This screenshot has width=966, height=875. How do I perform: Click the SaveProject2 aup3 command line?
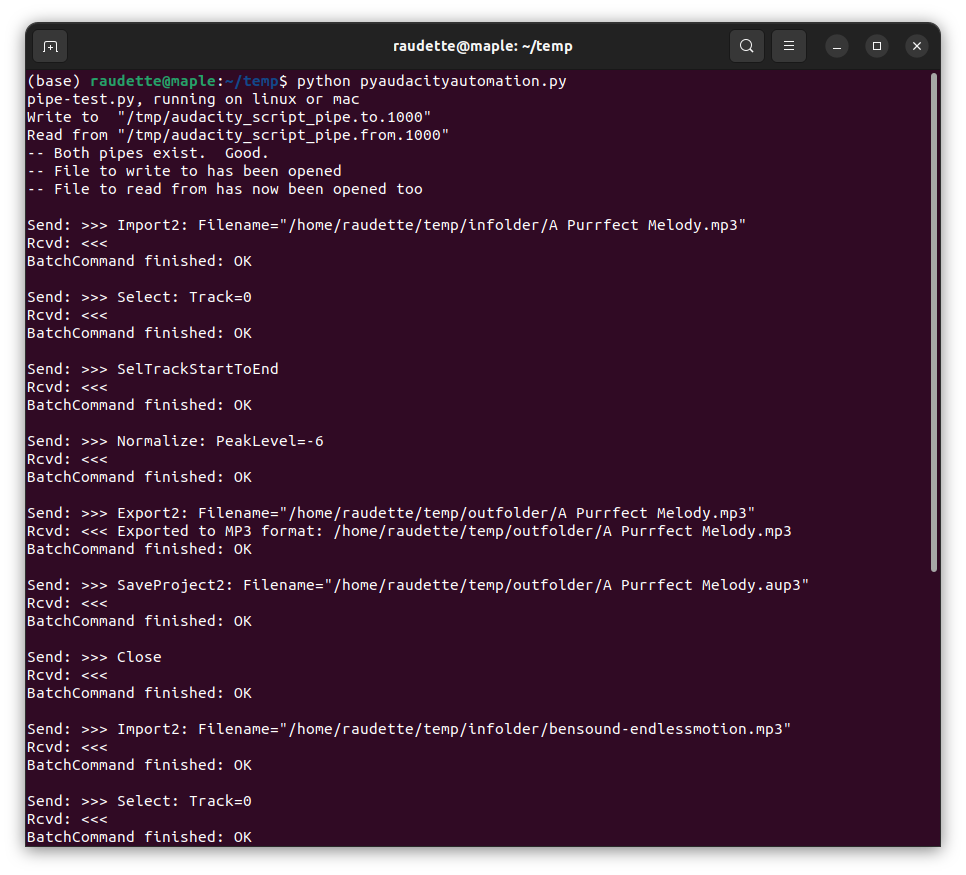417,585
